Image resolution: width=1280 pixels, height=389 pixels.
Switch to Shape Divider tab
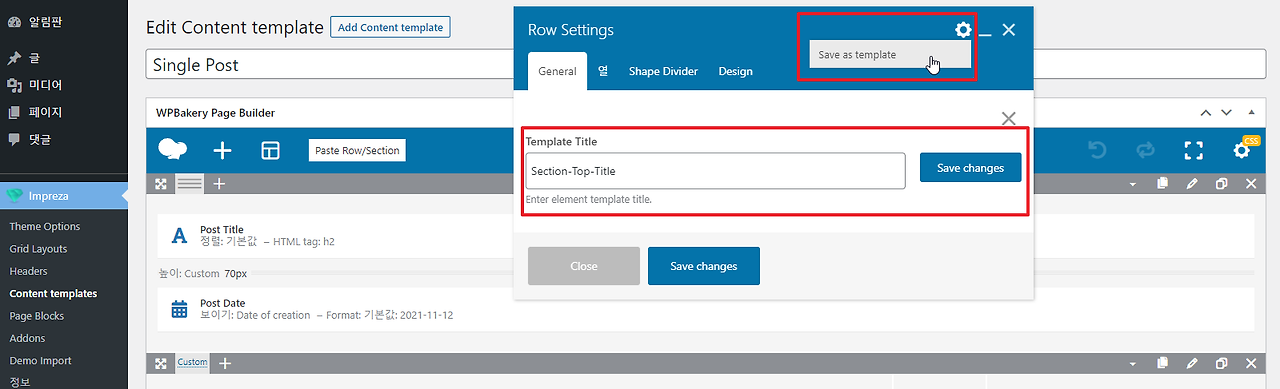[x=663, y=71]
